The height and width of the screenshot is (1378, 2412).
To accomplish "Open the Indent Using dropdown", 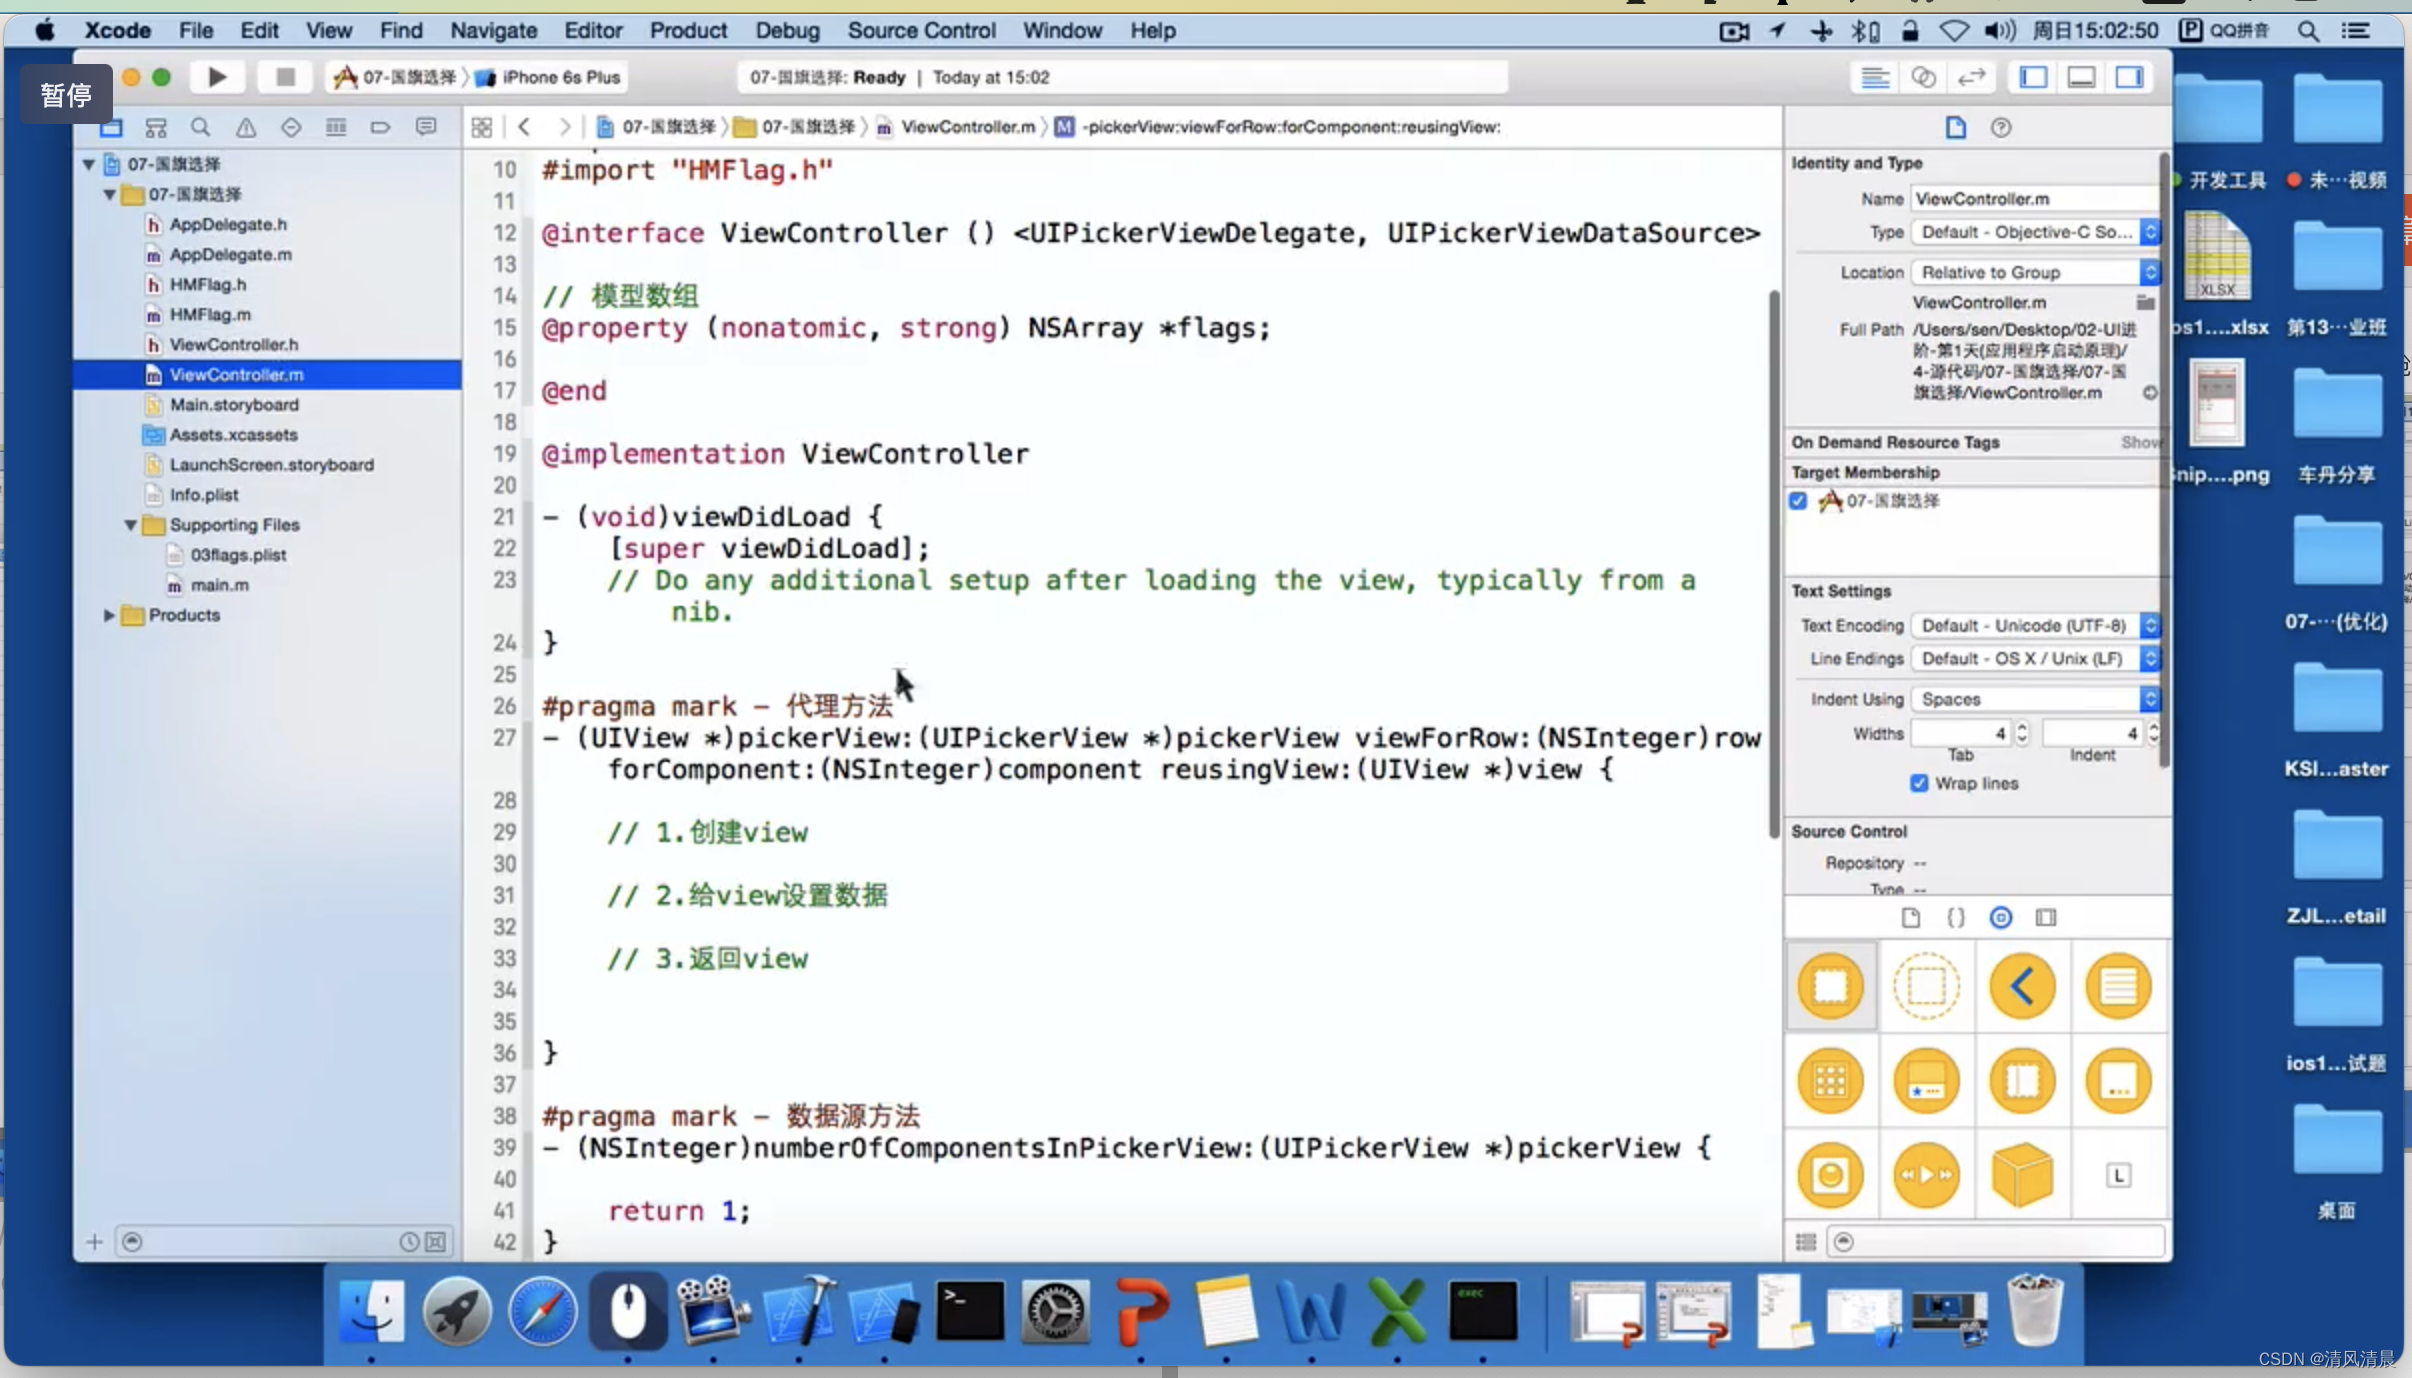I will [2036, 699].
